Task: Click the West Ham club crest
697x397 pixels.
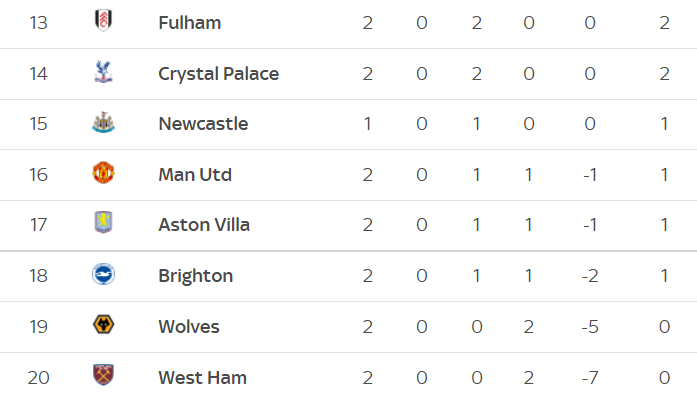Action: tap(104, 374)
